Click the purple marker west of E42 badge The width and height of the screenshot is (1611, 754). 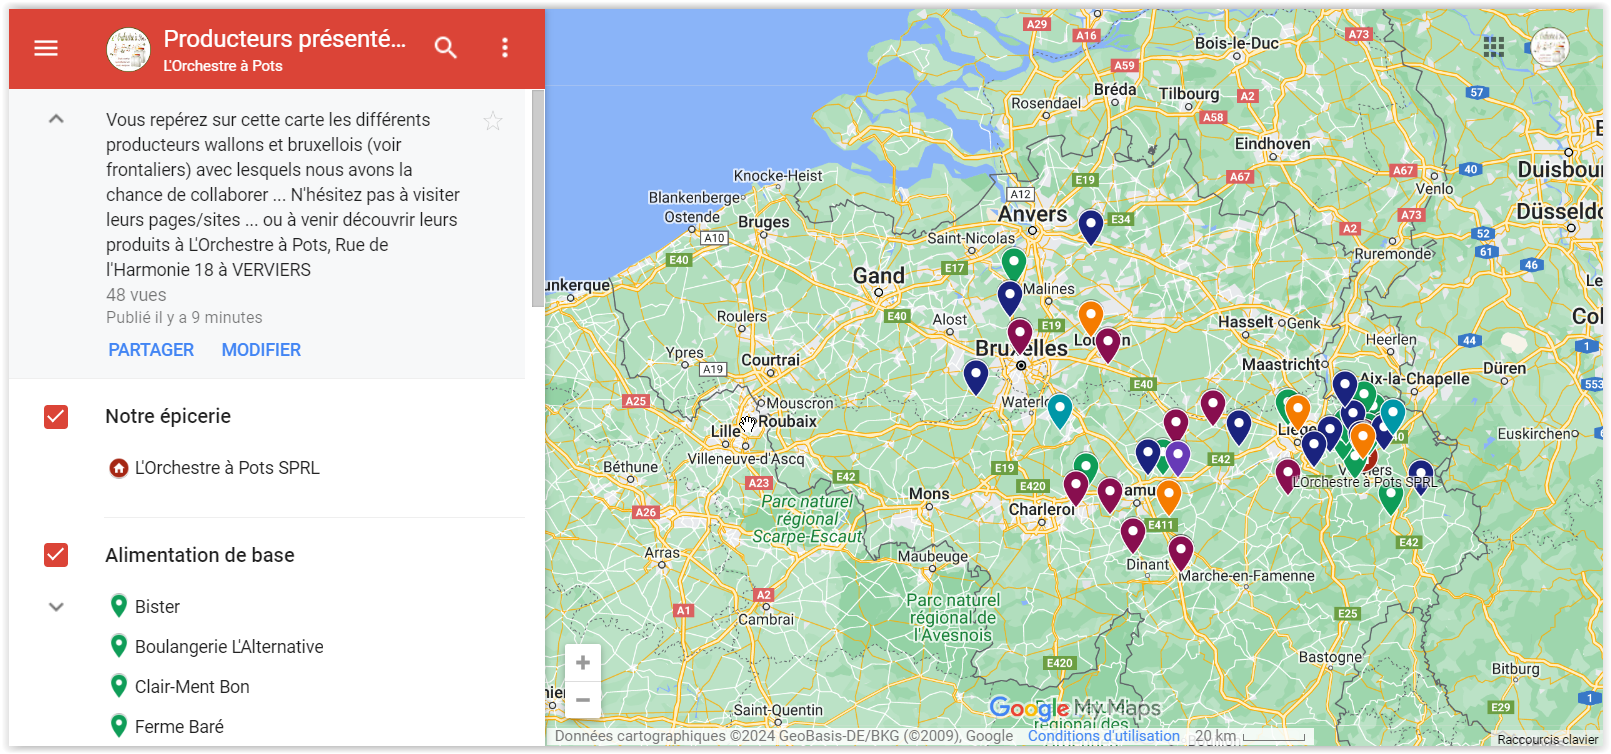1178,457
